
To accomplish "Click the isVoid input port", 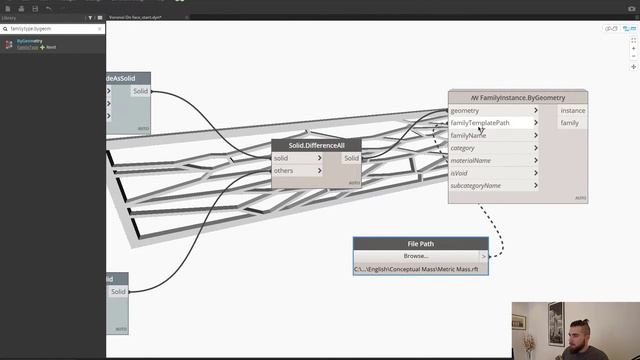I will coord(494,173).
